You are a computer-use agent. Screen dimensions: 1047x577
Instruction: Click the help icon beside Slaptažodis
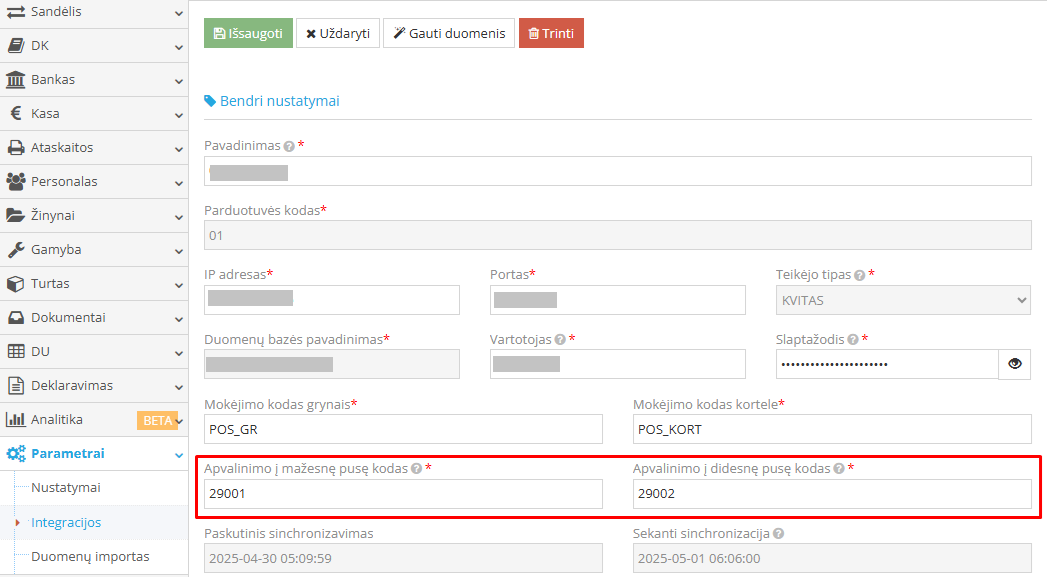[852, 340]
